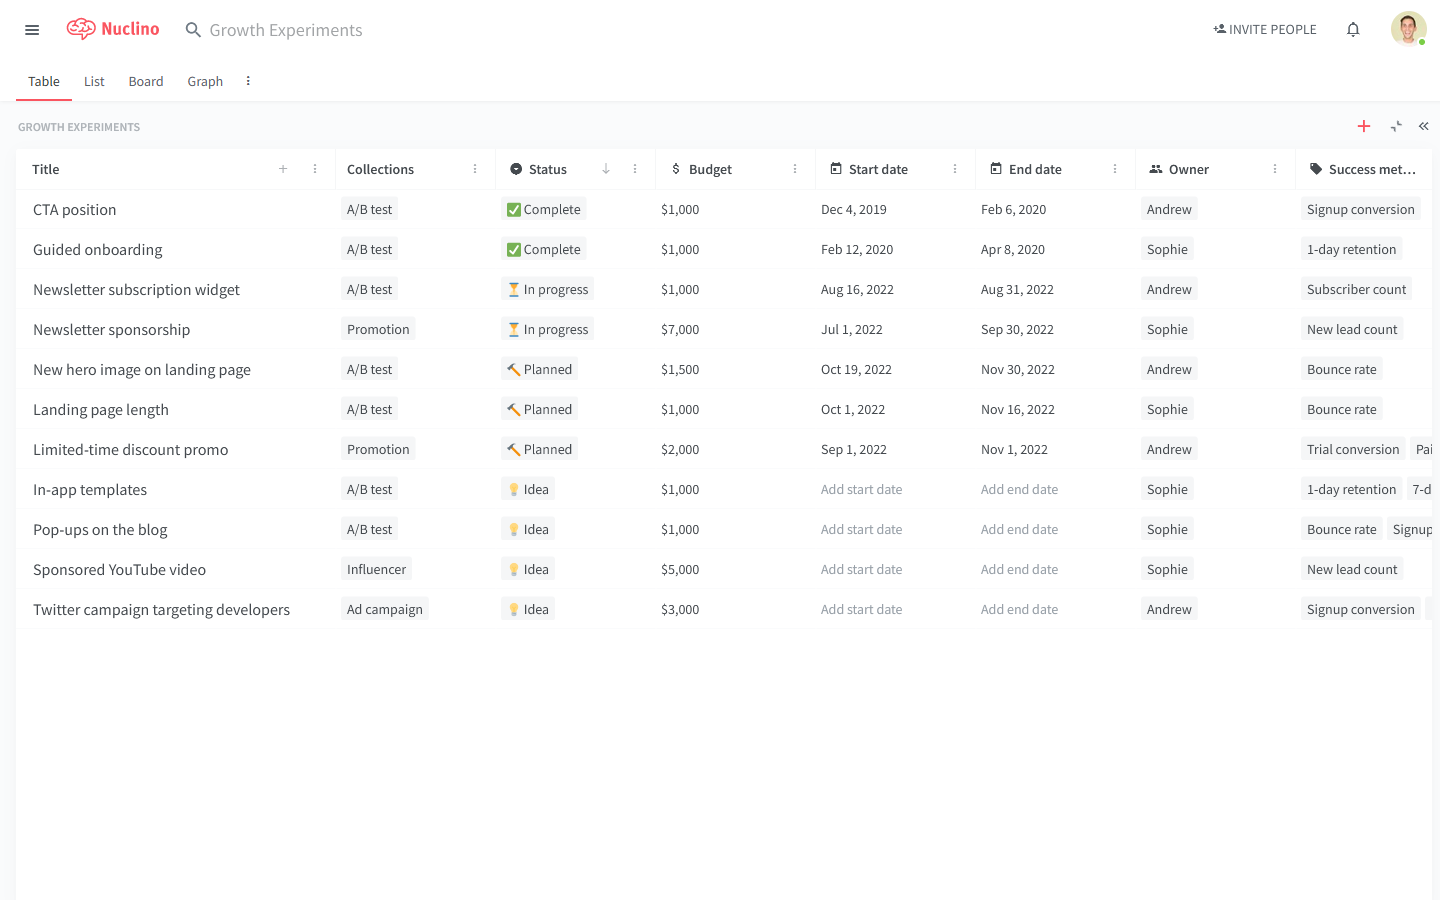Viewport: 1440px width, 900px height.
Task: Click the double chevron sidebar icon
Action: (1424, 126)
